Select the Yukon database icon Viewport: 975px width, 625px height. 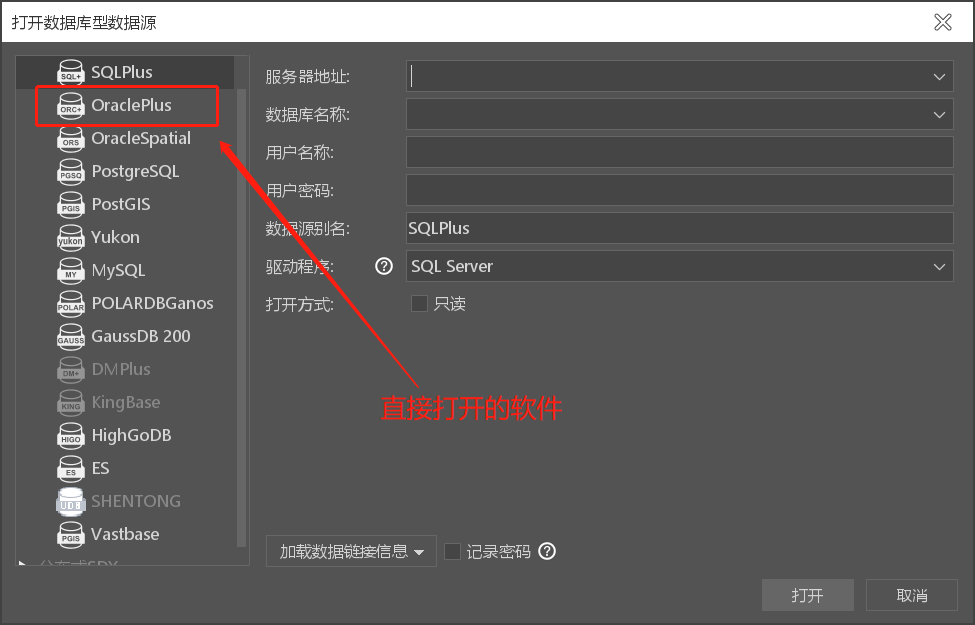(x=70, y=237)
